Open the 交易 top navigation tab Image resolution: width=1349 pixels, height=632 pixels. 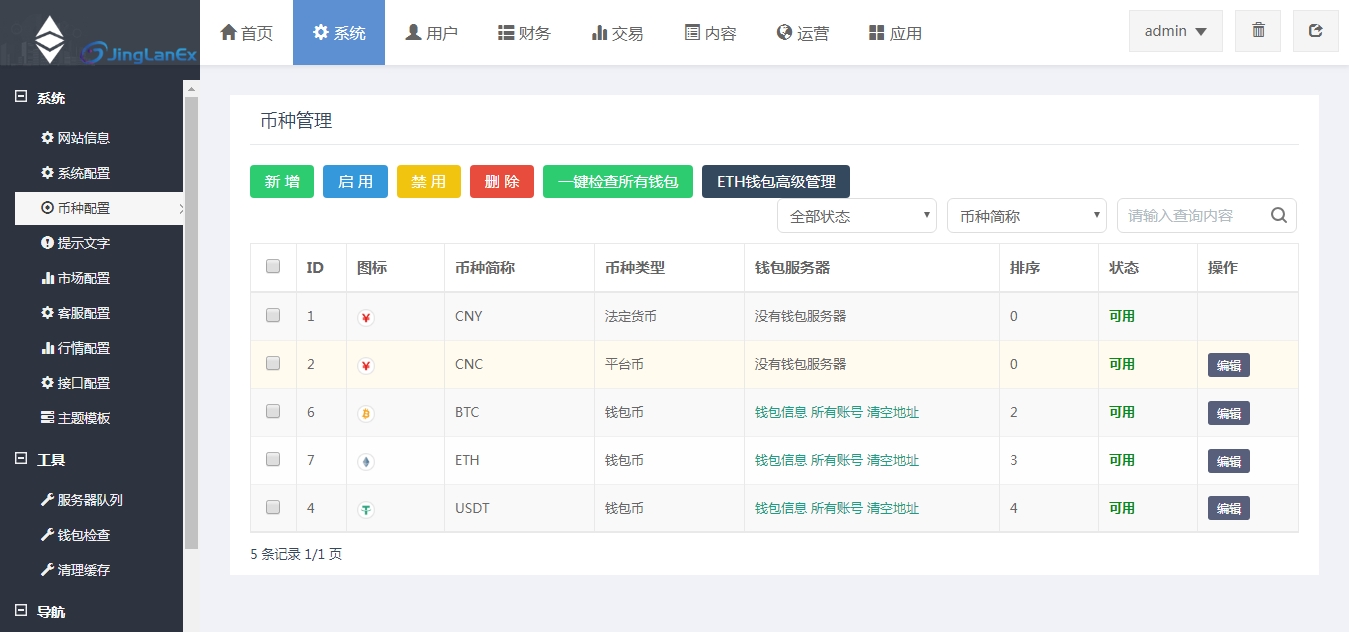point(617,33)
